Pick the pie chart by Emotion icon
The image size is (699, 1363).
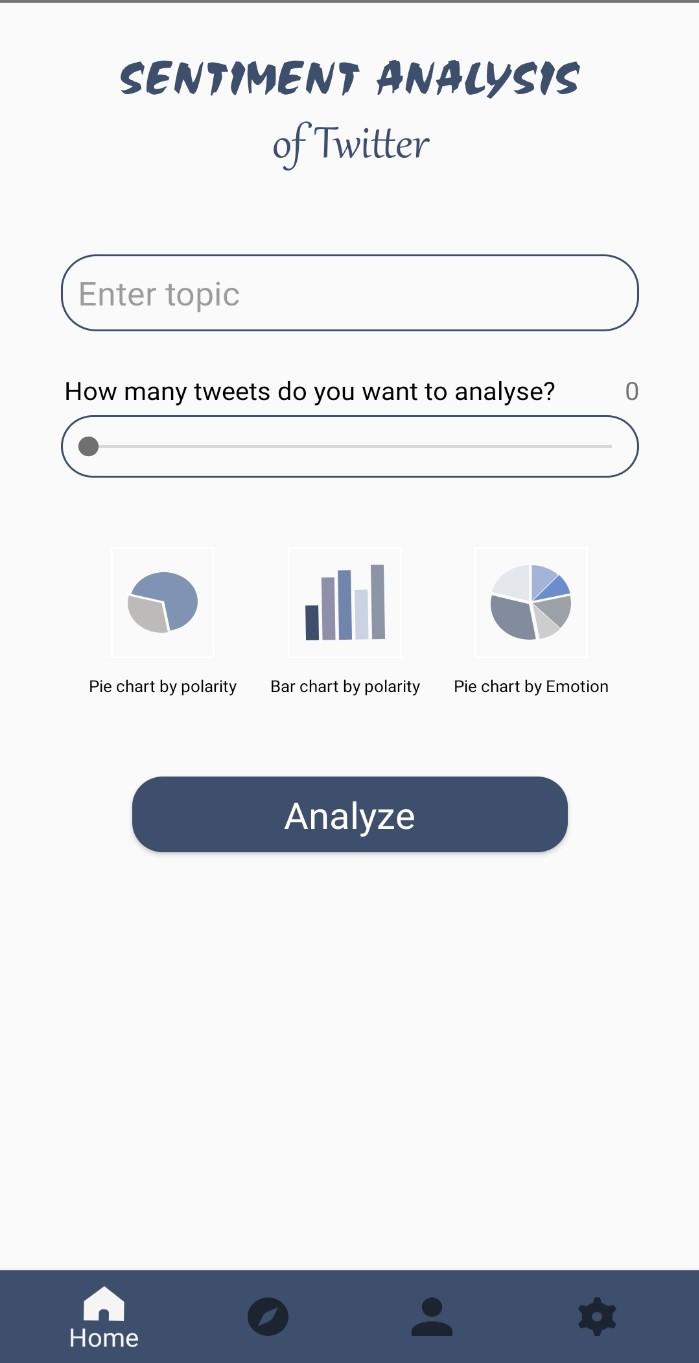531,602
